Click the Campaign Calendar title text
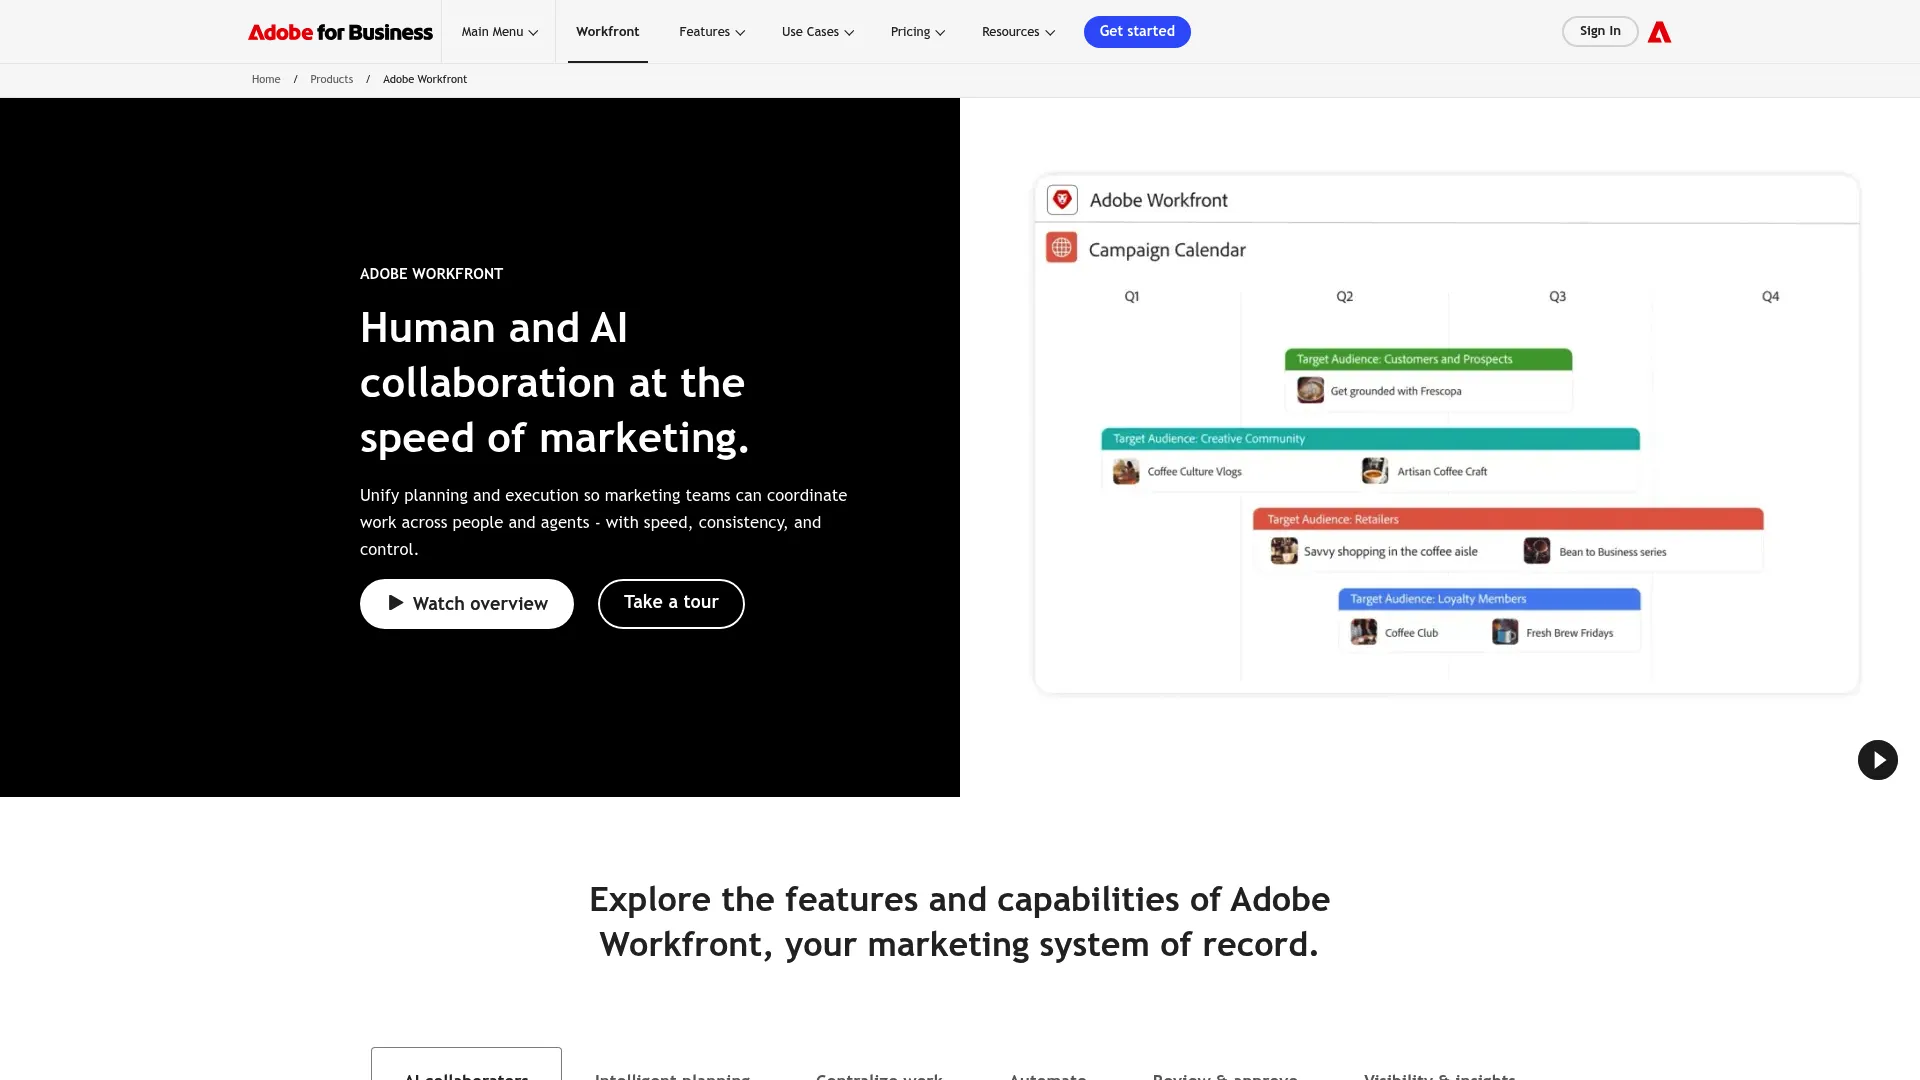 (1167, 250)
